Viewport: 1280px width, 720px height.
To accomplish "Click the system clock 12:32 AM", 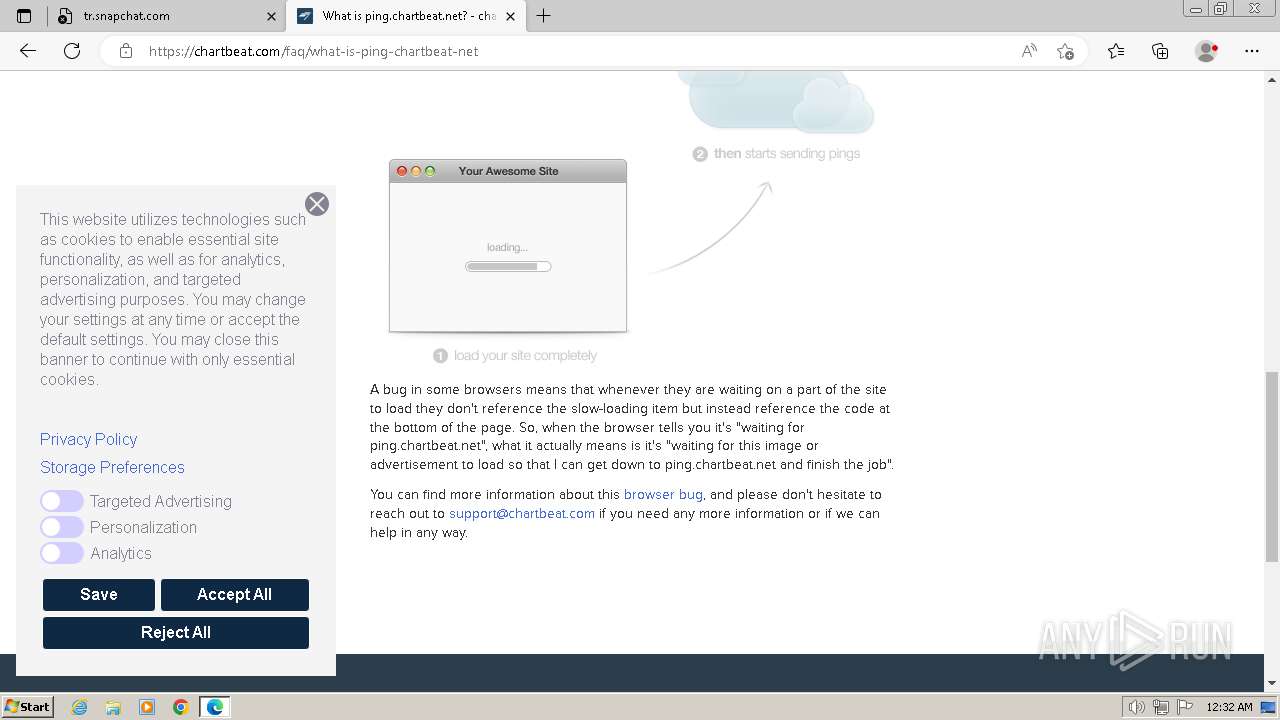I will 1229,707.
